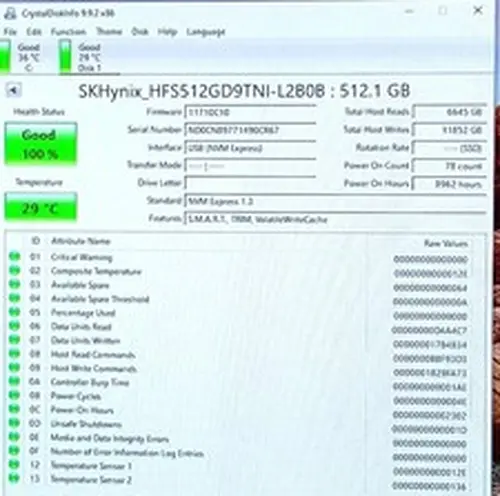Click the status icon for Available Spare Threshold
This screenshot has width=500, height=496.
14,298
